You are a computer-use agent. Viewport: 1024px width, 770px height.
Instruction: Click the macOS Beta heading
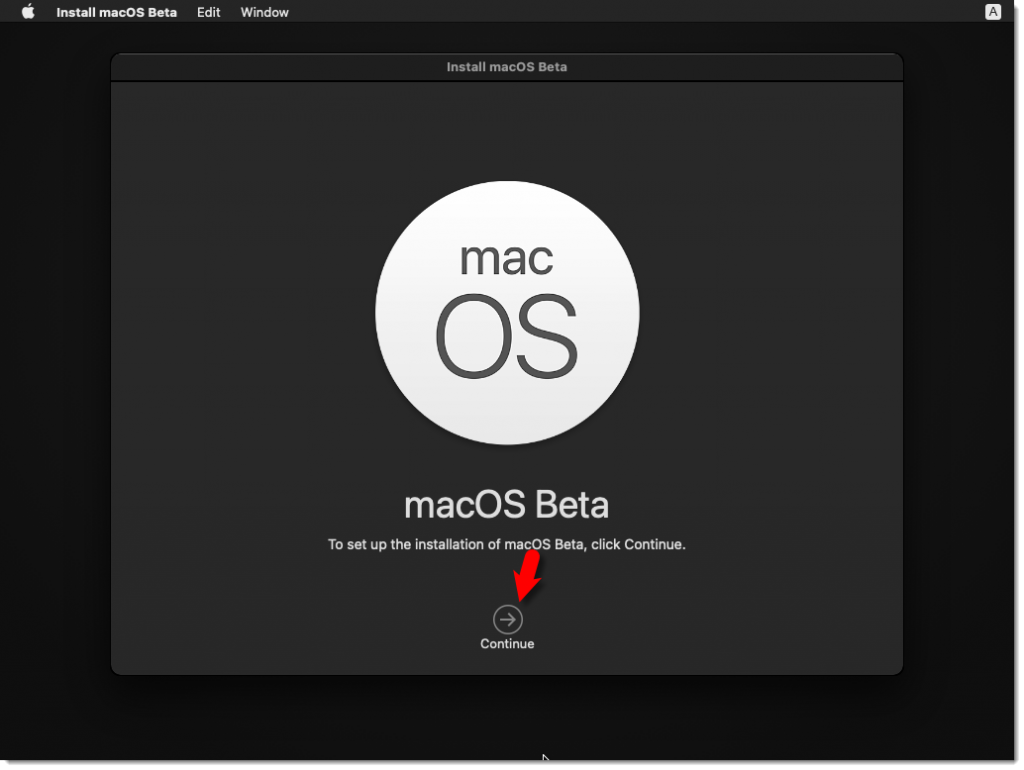507,505
